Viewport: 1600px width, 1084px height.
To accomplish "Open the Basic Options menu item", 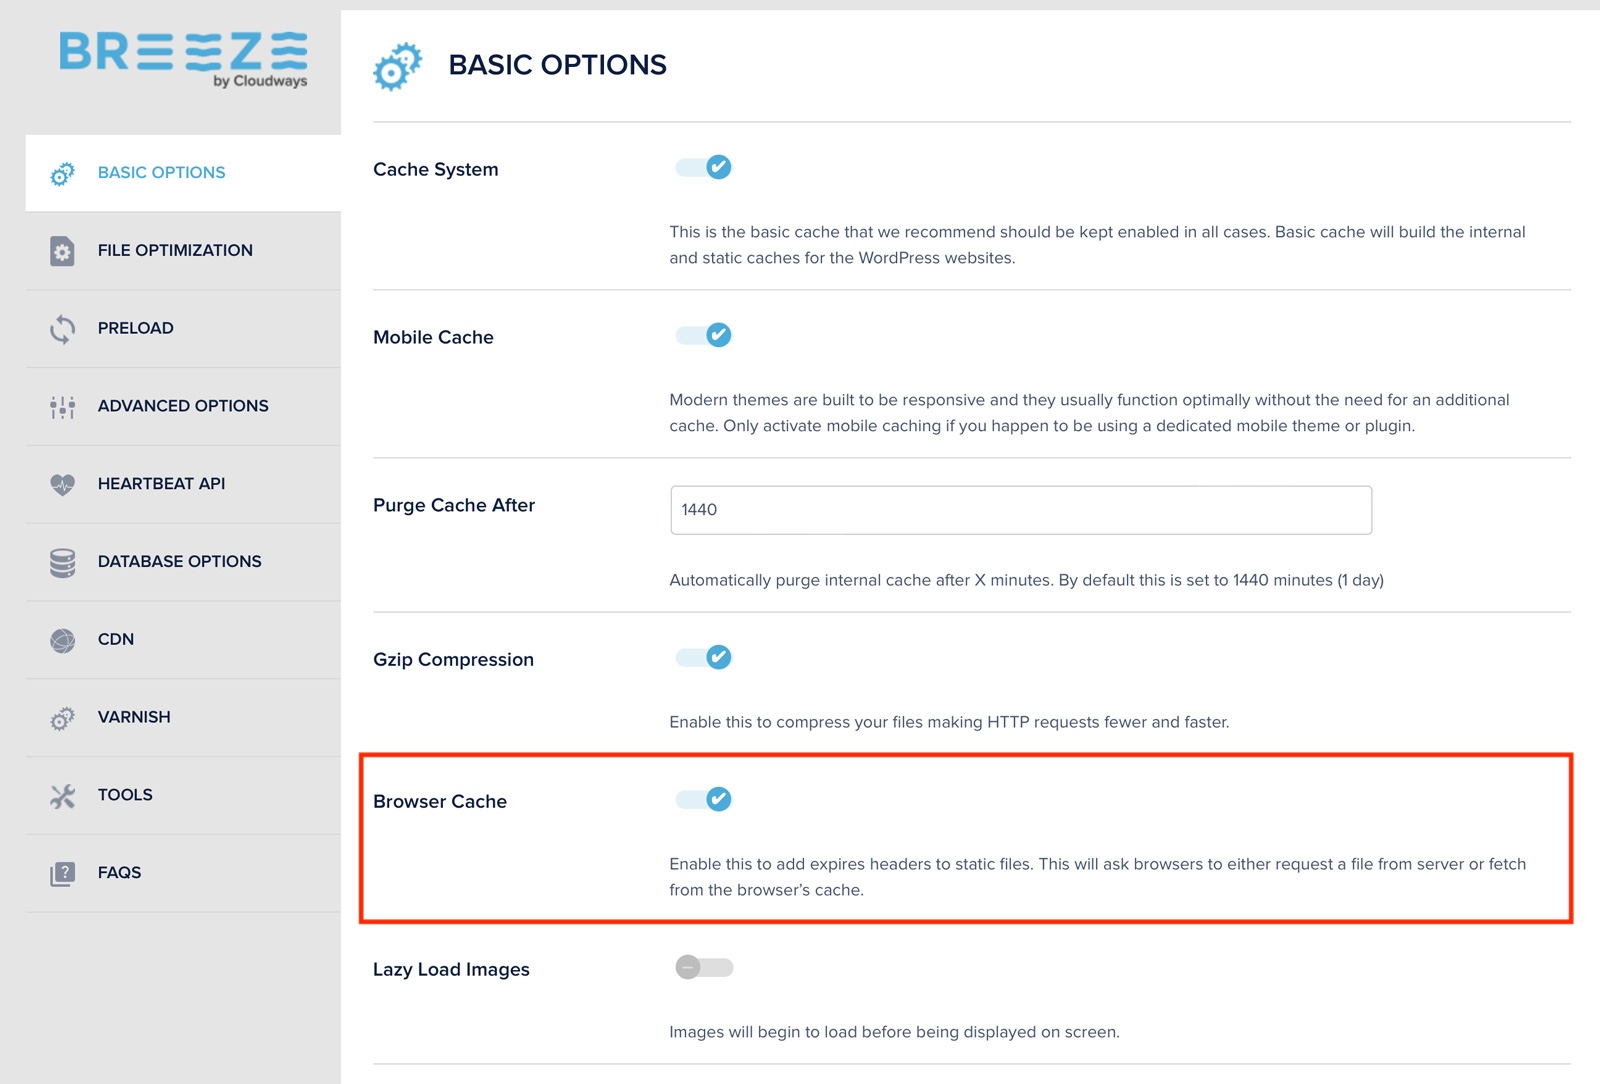I will tap(183, 173).
